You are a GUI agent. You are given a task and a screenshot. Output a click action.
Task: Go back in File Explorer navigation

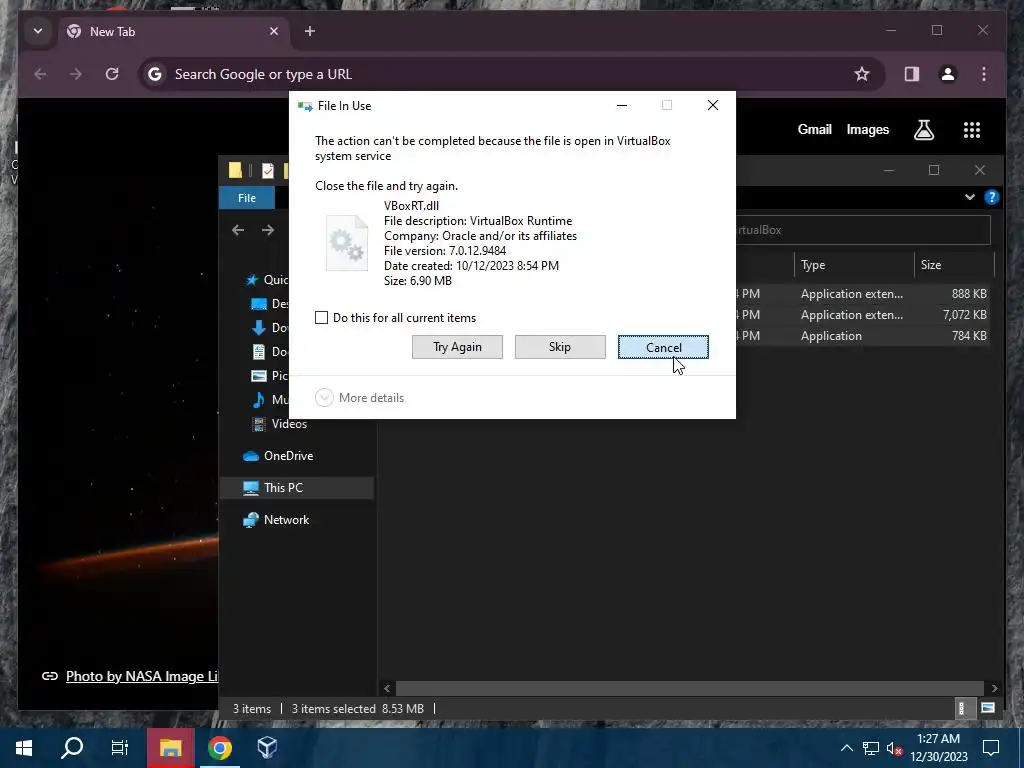[238, 230]
